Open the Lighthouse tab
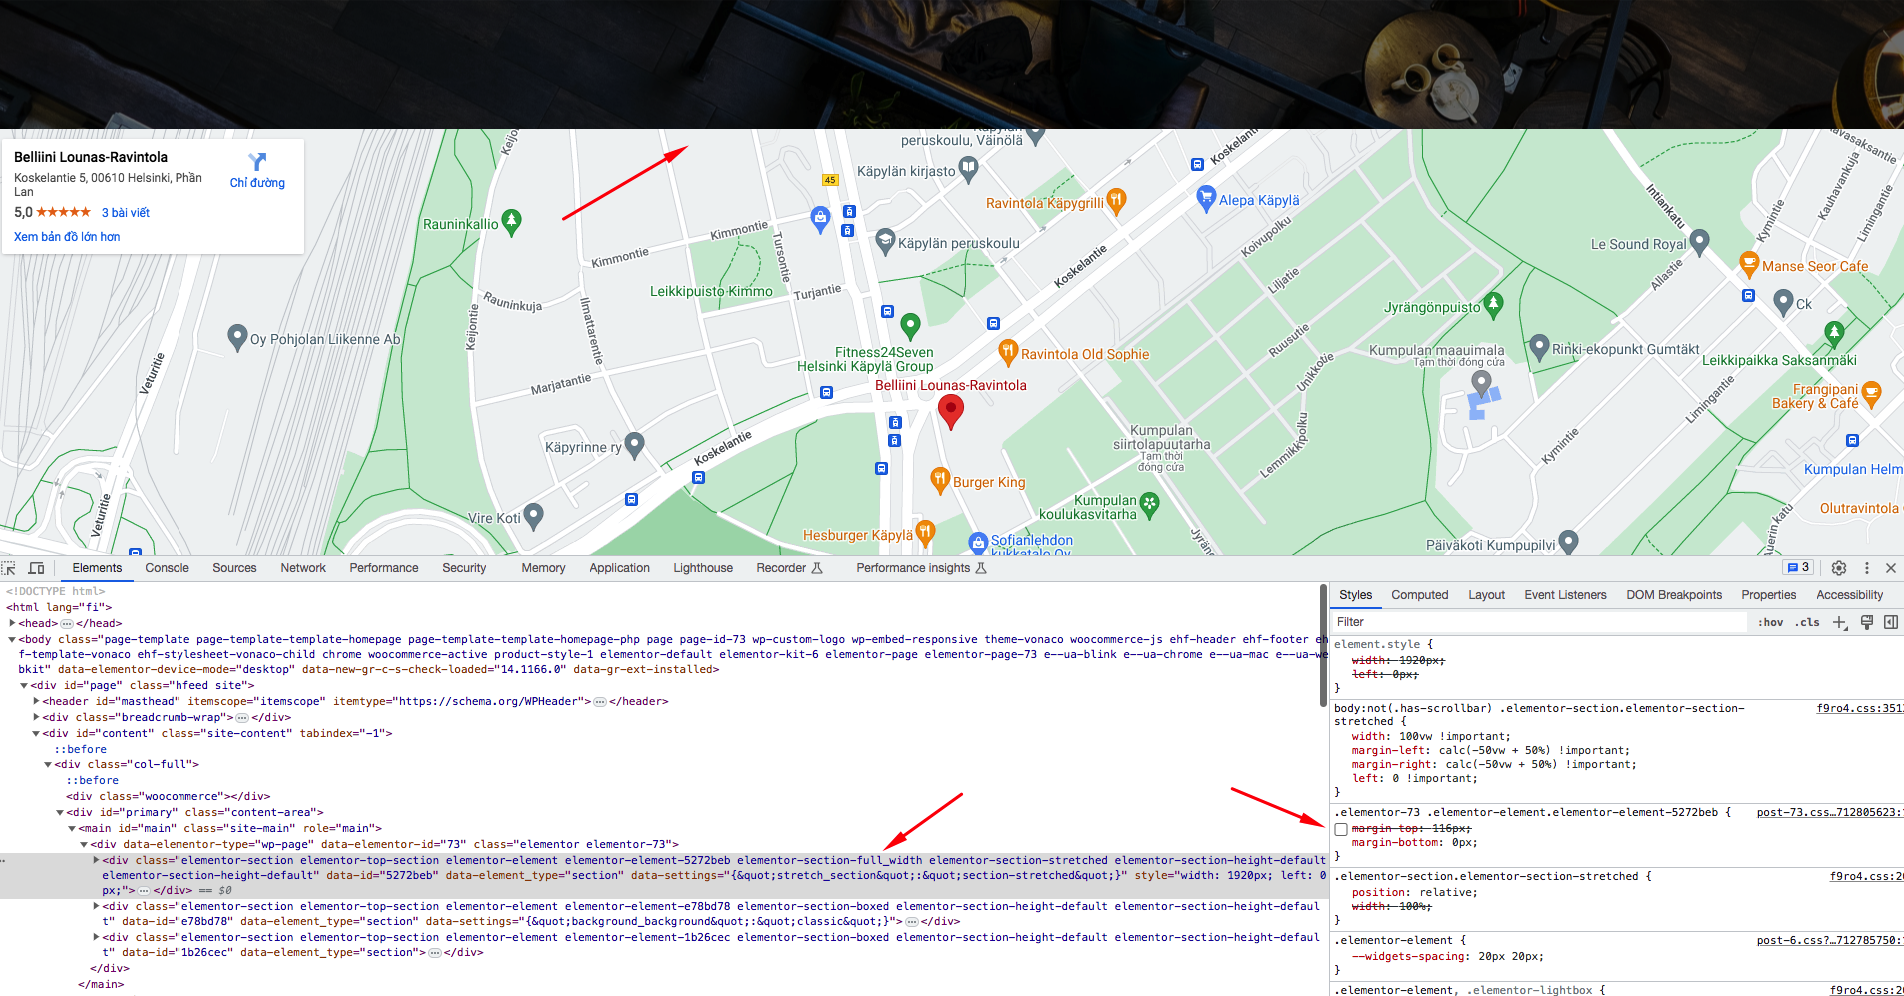1904x996 pixels. pyautogui.click(x=703, y=568)
